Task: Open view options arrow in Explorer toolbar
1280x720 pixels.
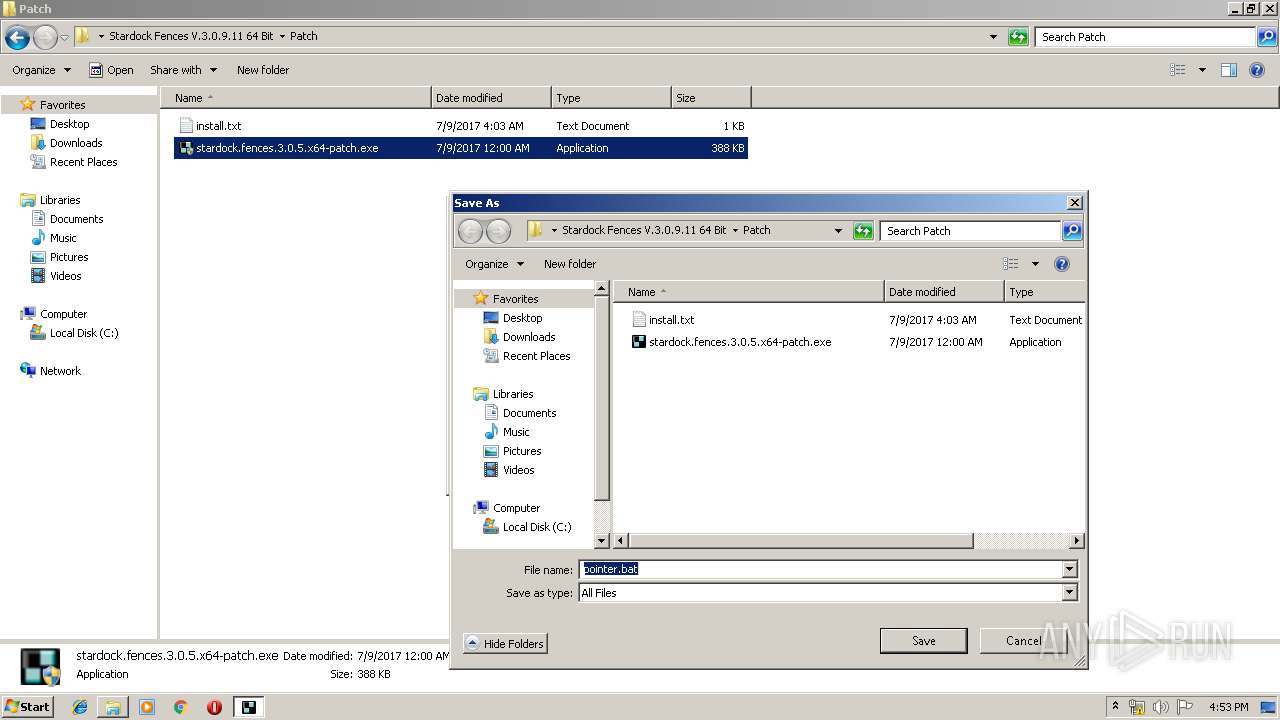Action: [x=1202, y=70]
